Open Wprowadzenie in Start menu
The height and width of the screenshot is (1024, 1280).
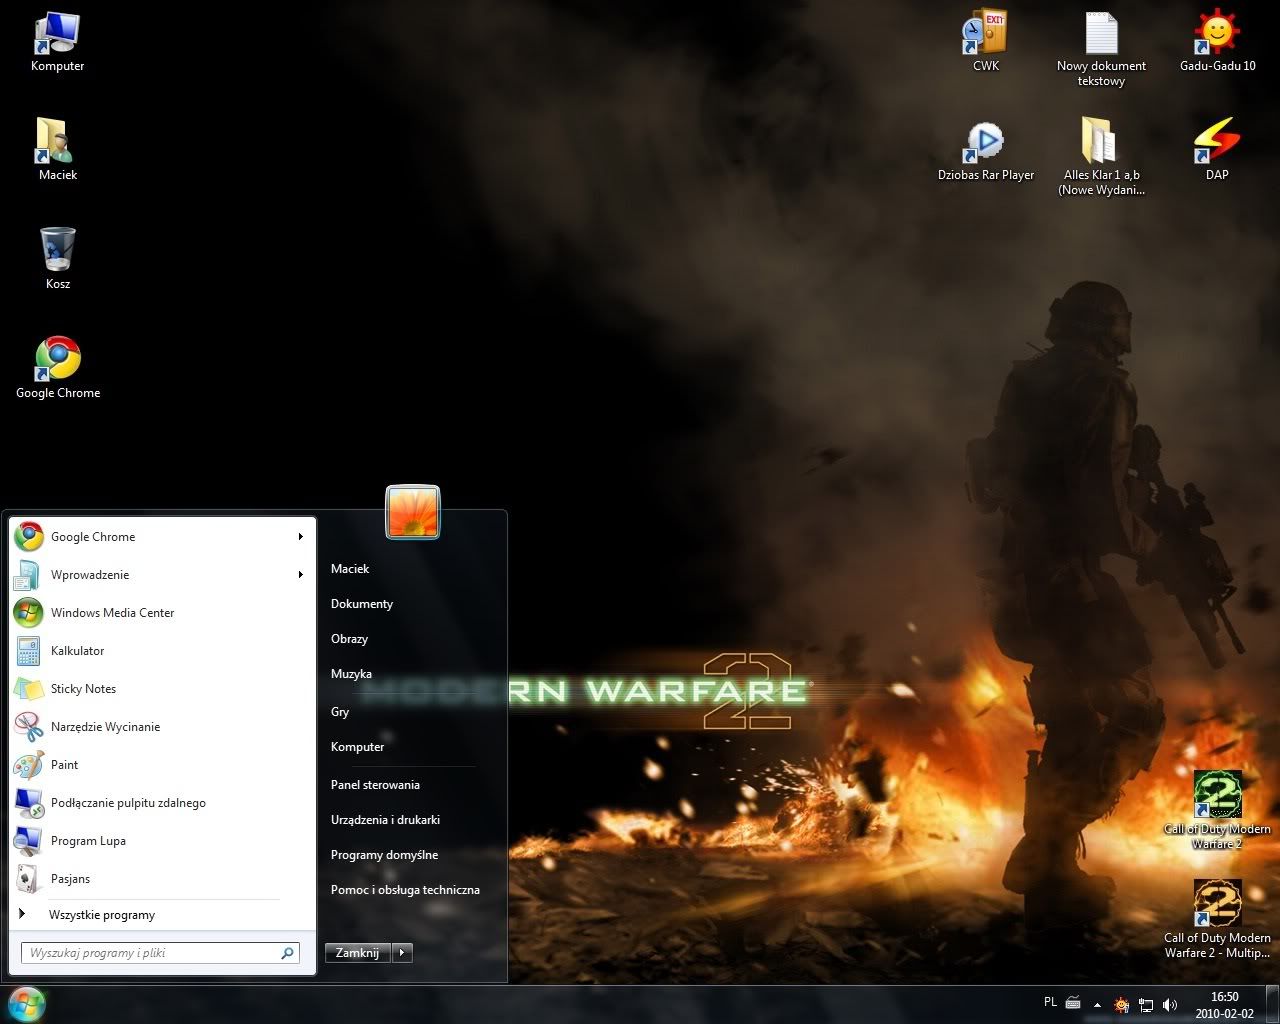(160, 575)
